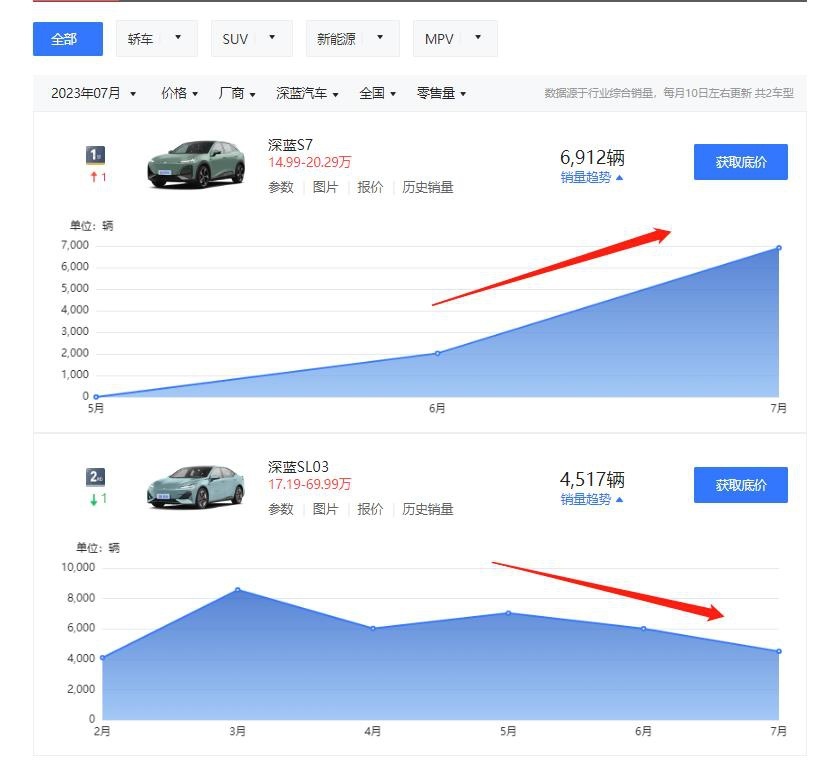Click the 4月 data point on SL03 chart
This screenshot has height=760, width=825.
click(x=373, y=628)
